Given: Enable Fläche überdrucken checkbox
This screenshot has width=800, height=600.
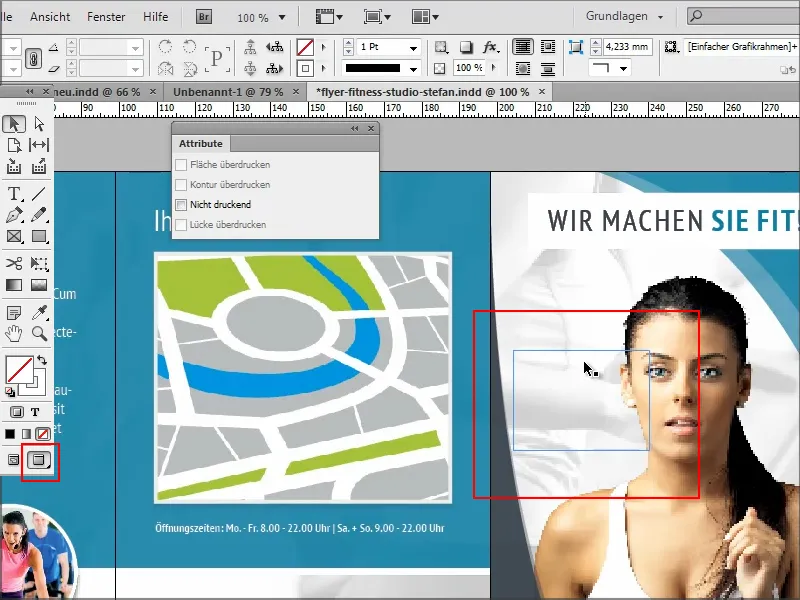Looking at the screenshot, I should 181,165.
